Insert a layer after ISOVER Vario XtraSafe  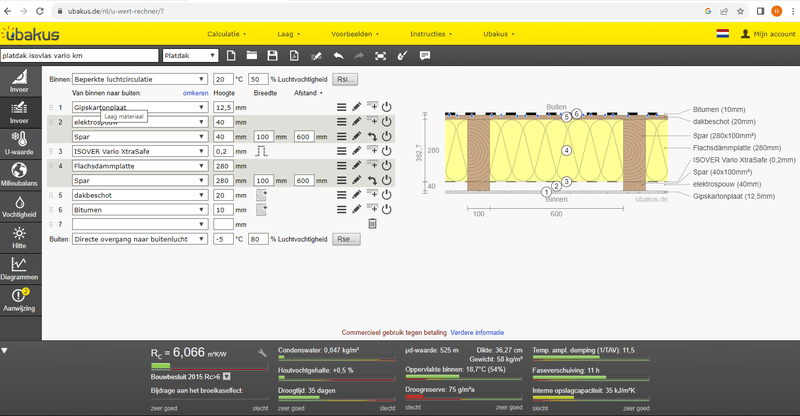click(x=372, y=150)
